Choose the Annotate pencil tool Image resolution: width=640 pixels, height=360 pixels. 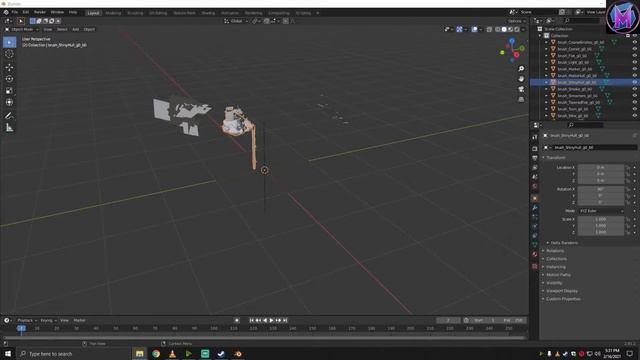pos(9,116)
